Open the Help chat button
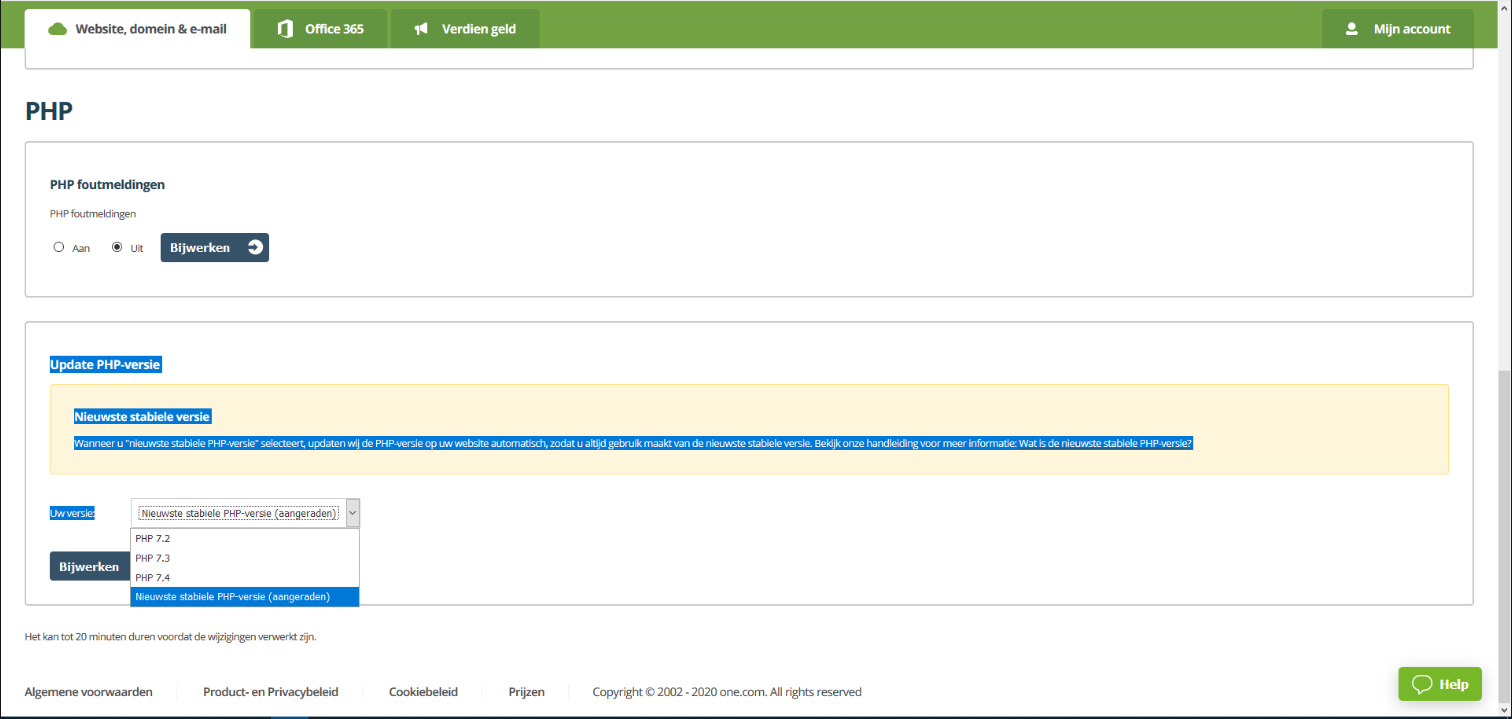 pyautogui.click(x=1439, y=684)
